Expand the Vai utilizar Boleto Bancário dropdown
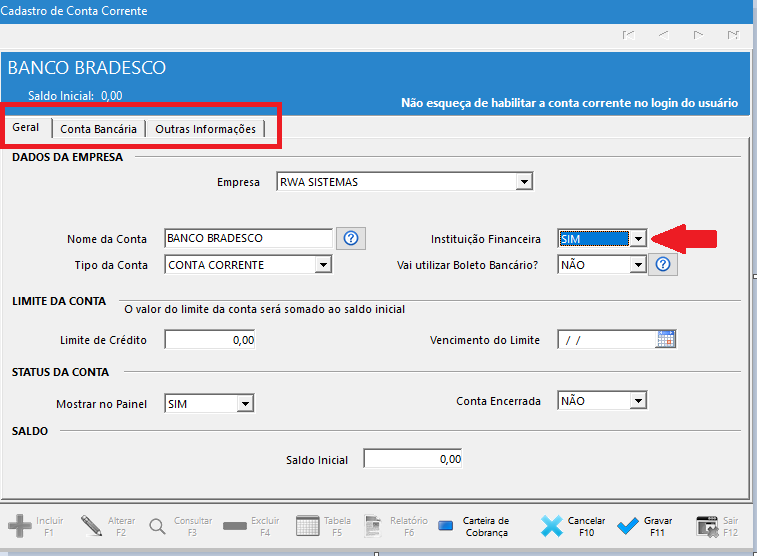The height and width of the screenshot is (556, 757). 638,264
